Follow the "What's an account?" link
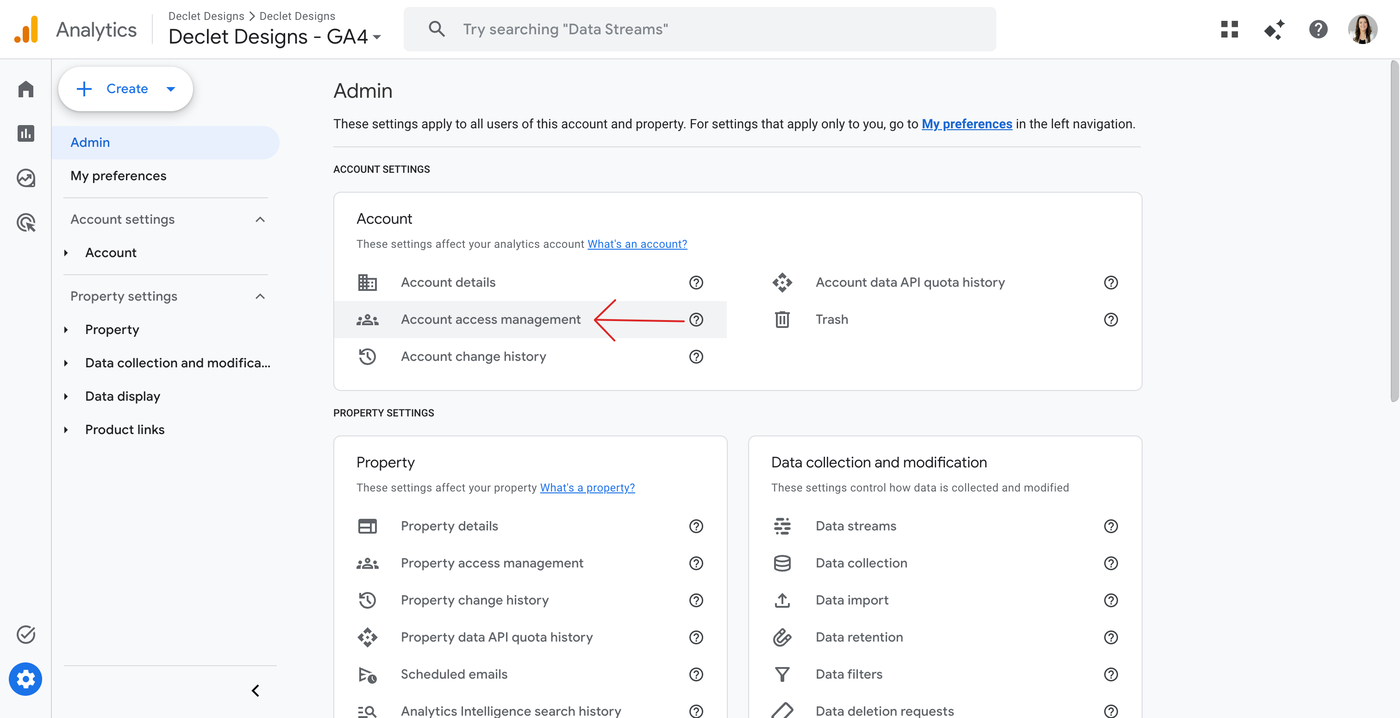This screenshot has height=718, width=1400. (637, 244)
